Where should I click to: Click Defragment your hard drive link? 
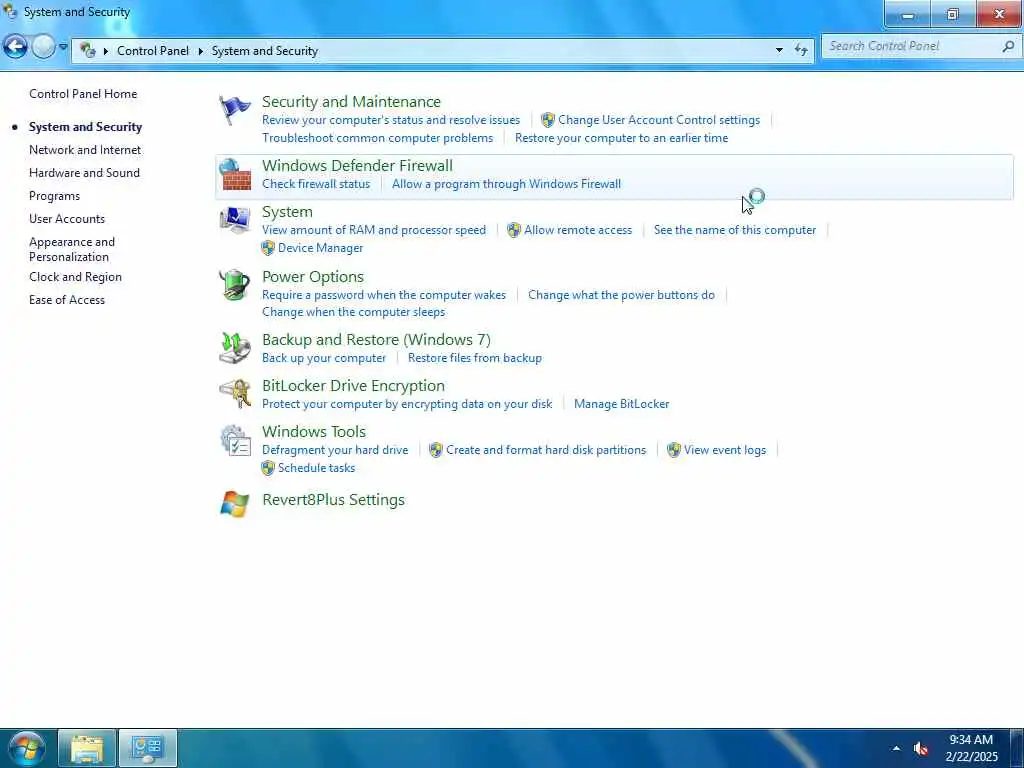pyautogui.click(x=335, y=450)
